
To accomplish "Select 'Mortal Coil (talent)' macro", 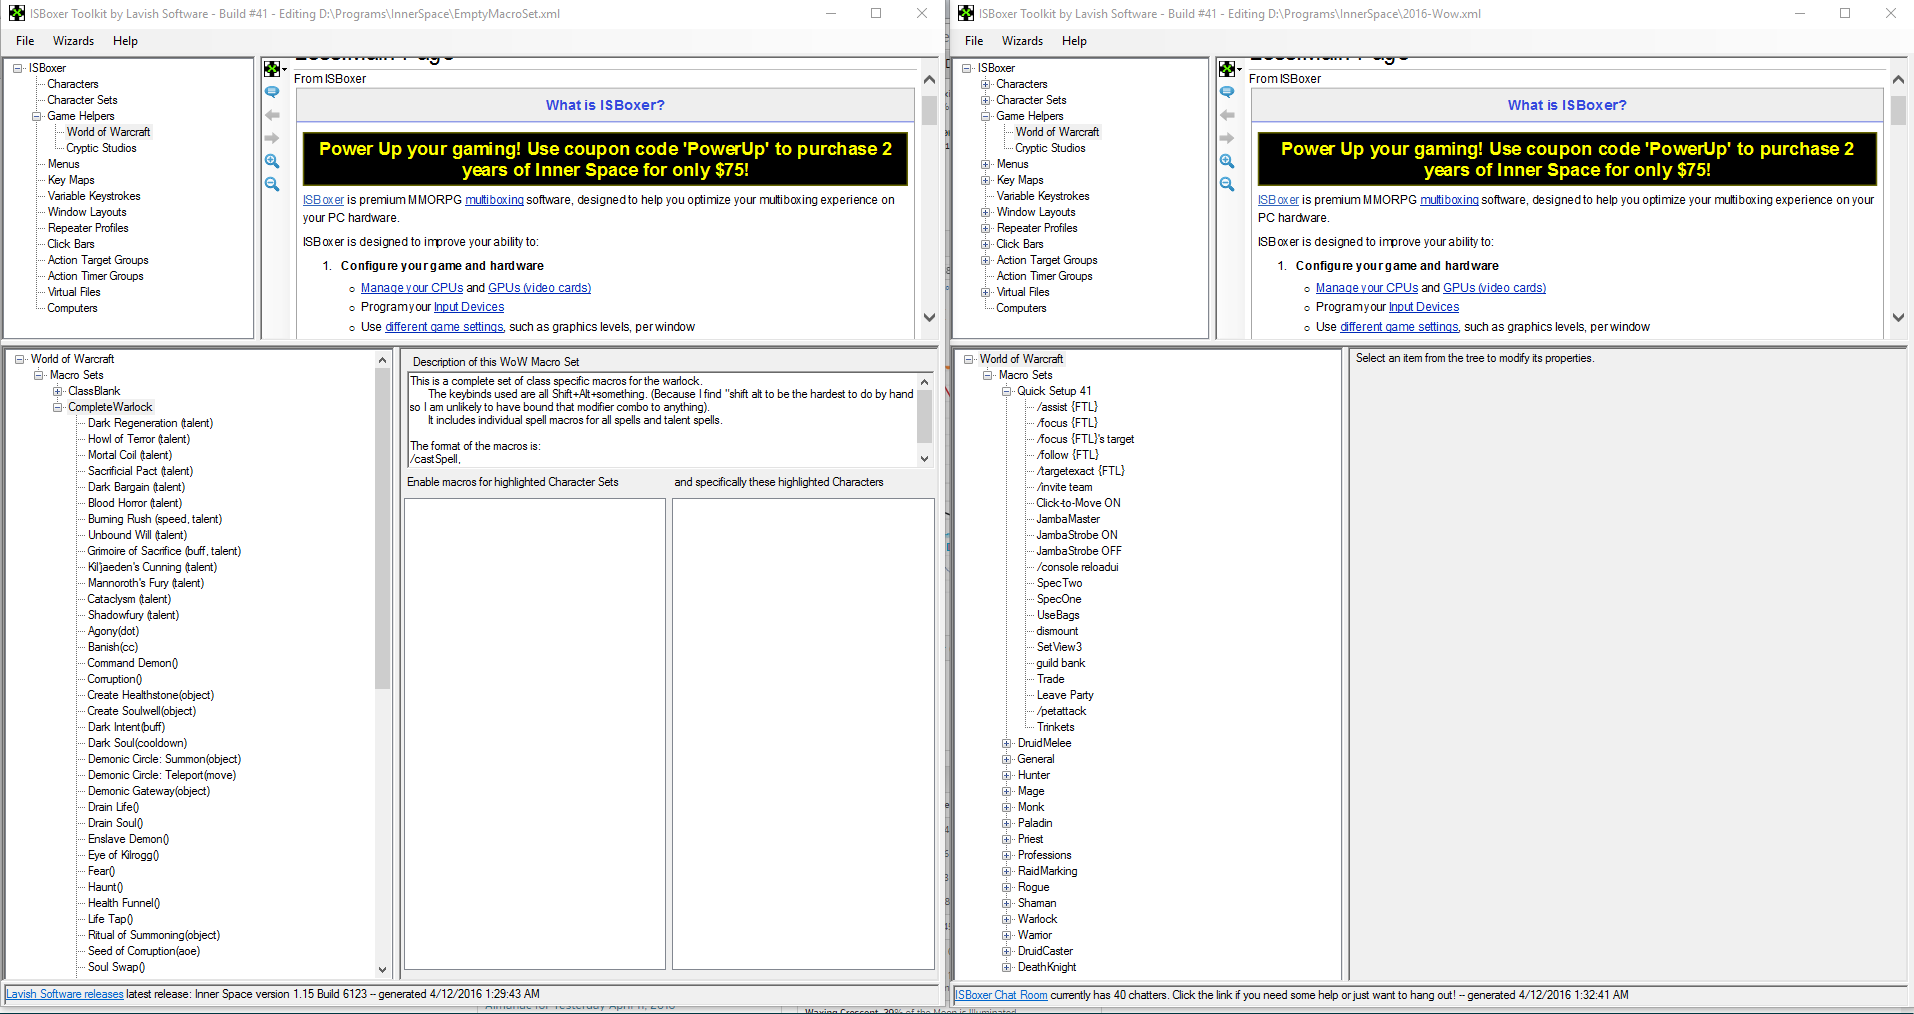I will 130,455.
